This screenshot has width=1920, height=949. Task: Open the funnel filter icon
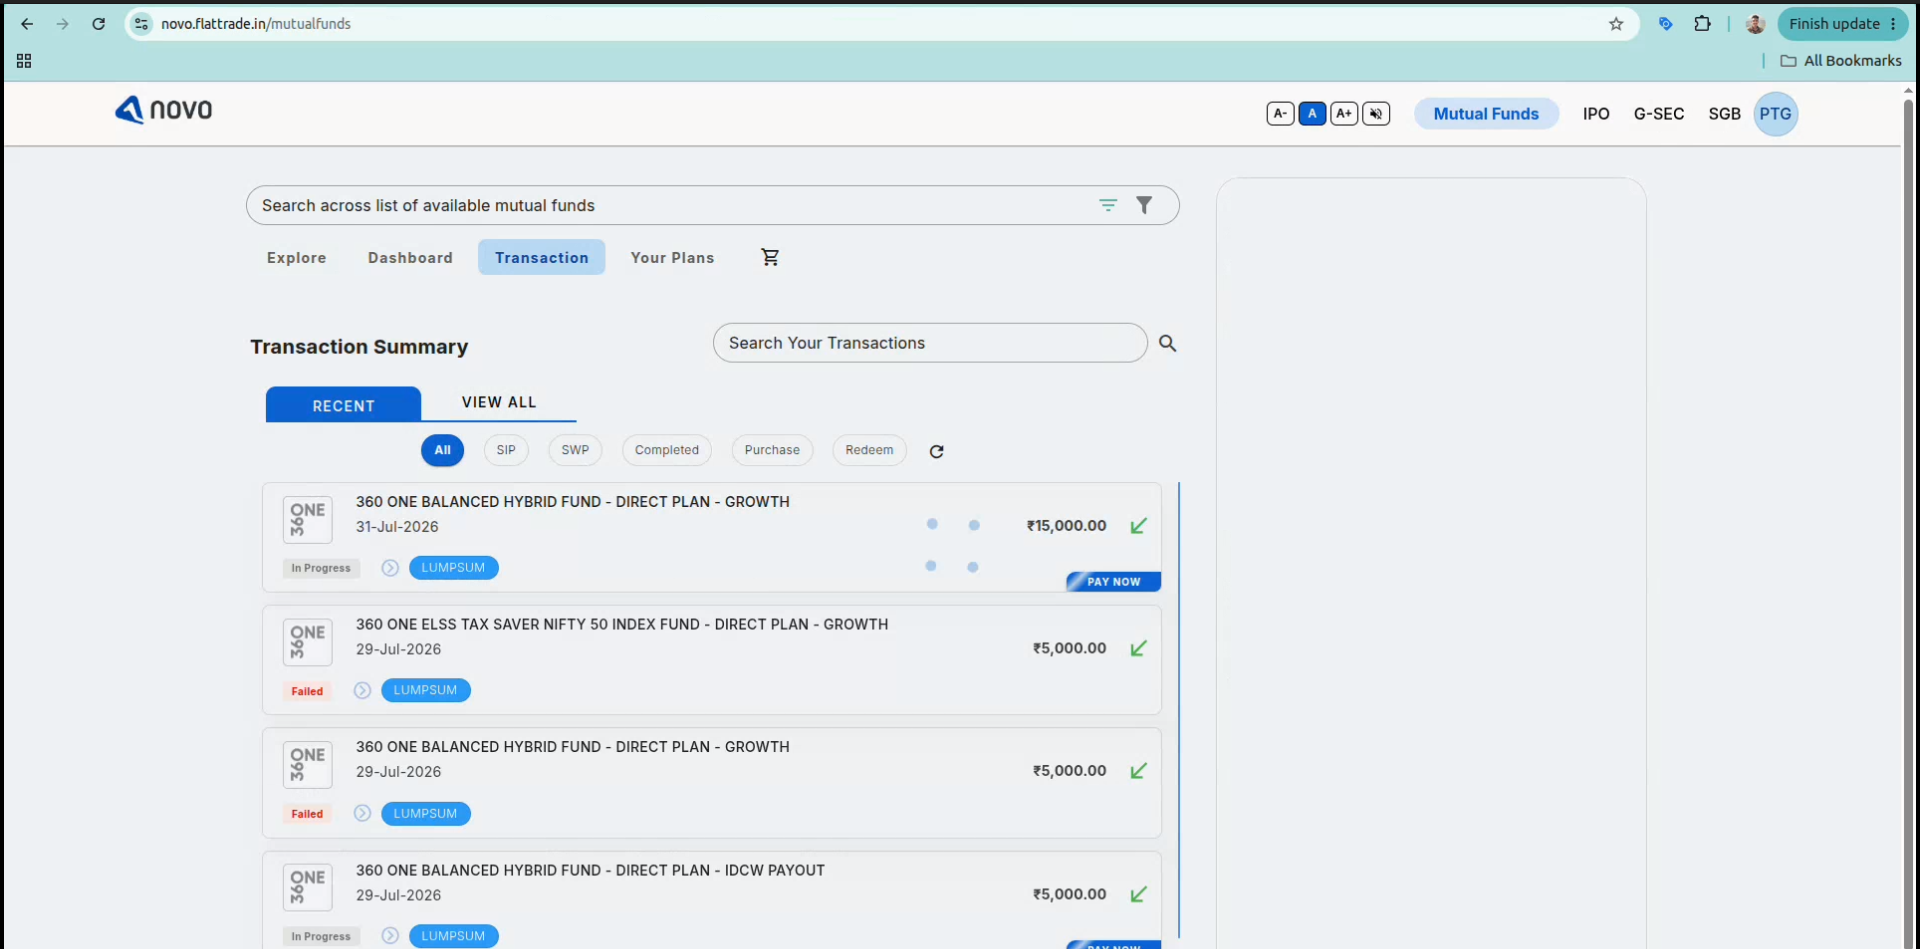[1144, 205]
